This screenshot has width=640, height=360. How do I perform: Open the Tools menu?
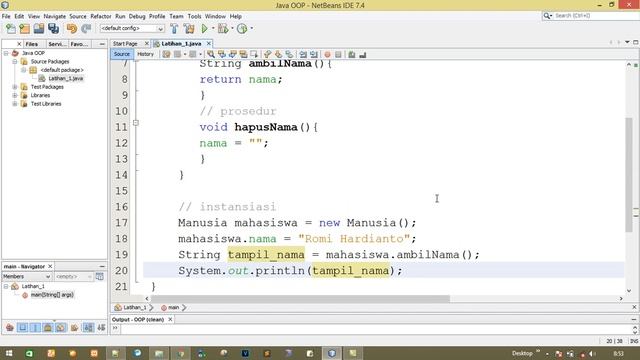tap(194, 16)
